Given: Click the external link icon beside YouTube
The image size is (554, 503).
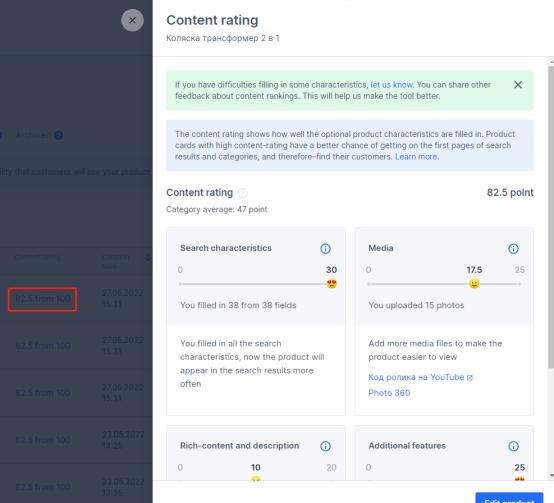Looking at the screenshot, I should point(470,378).
